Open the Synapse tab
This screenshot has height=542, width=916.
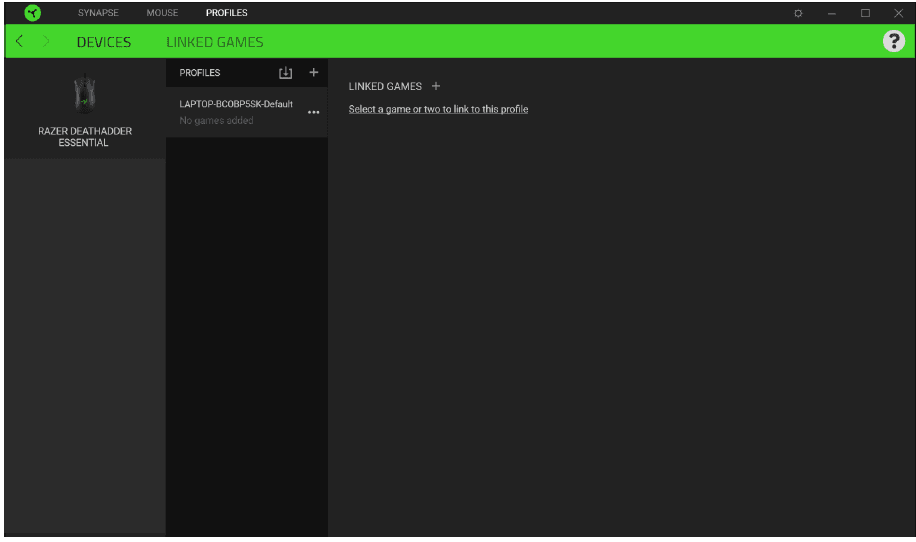pos(98,13)
